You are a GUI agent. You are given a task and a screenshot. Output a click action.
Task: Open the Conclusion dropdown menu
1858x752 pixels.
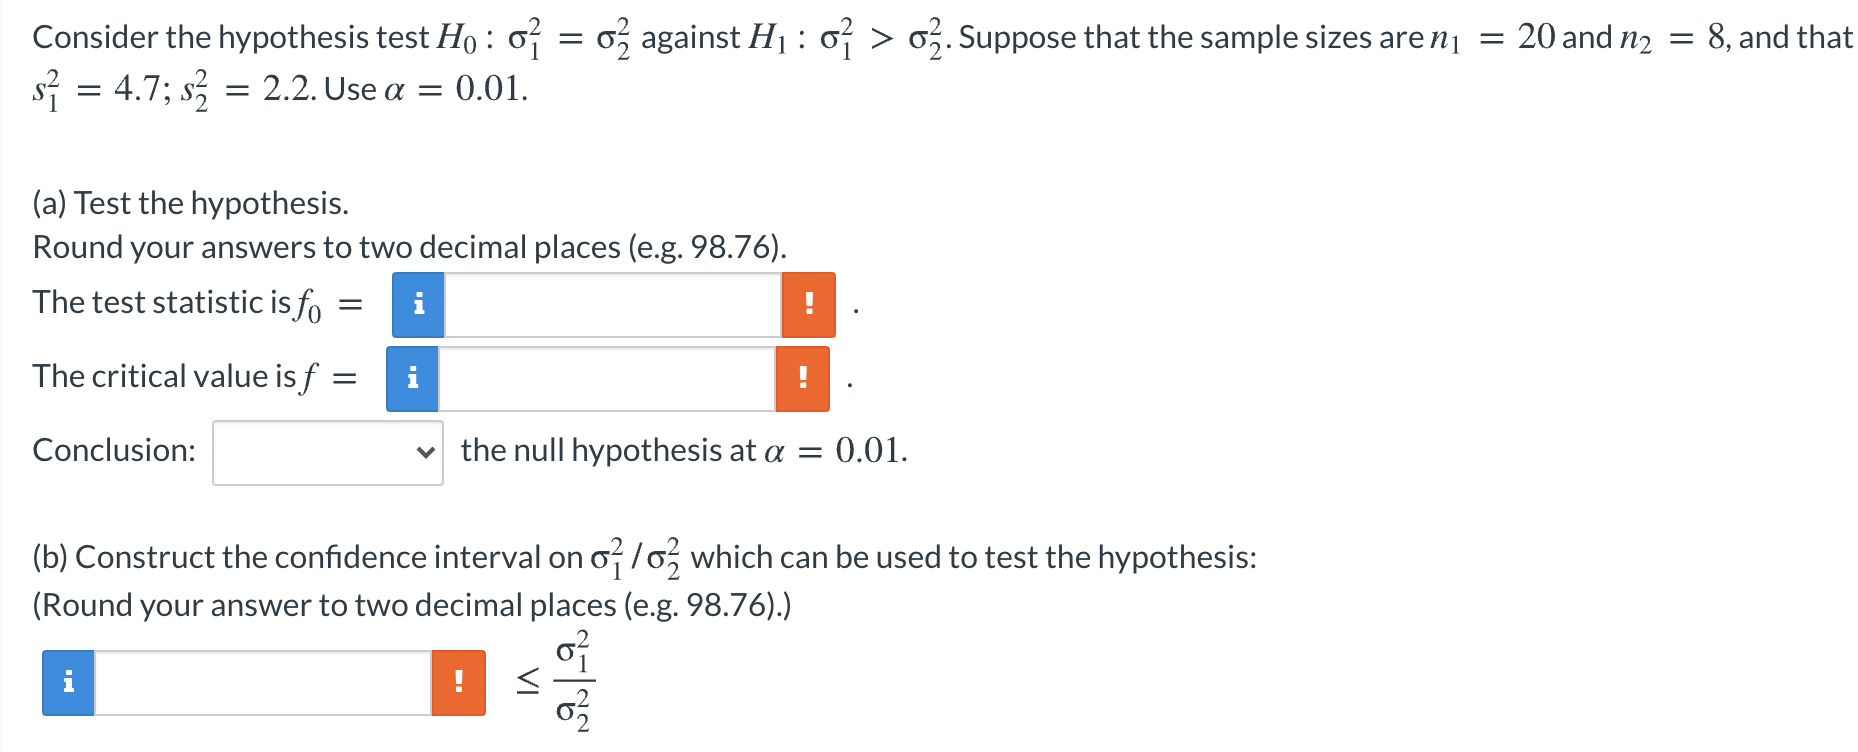(x=328, y=452)
